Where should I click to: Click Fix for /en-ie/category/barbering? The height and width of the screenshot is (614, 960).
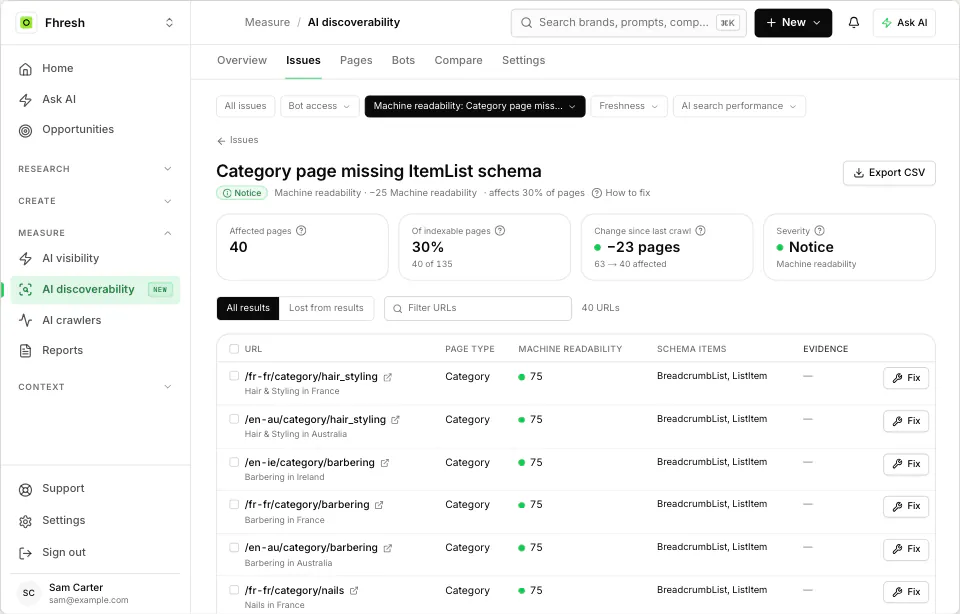[x=906, y=463]
